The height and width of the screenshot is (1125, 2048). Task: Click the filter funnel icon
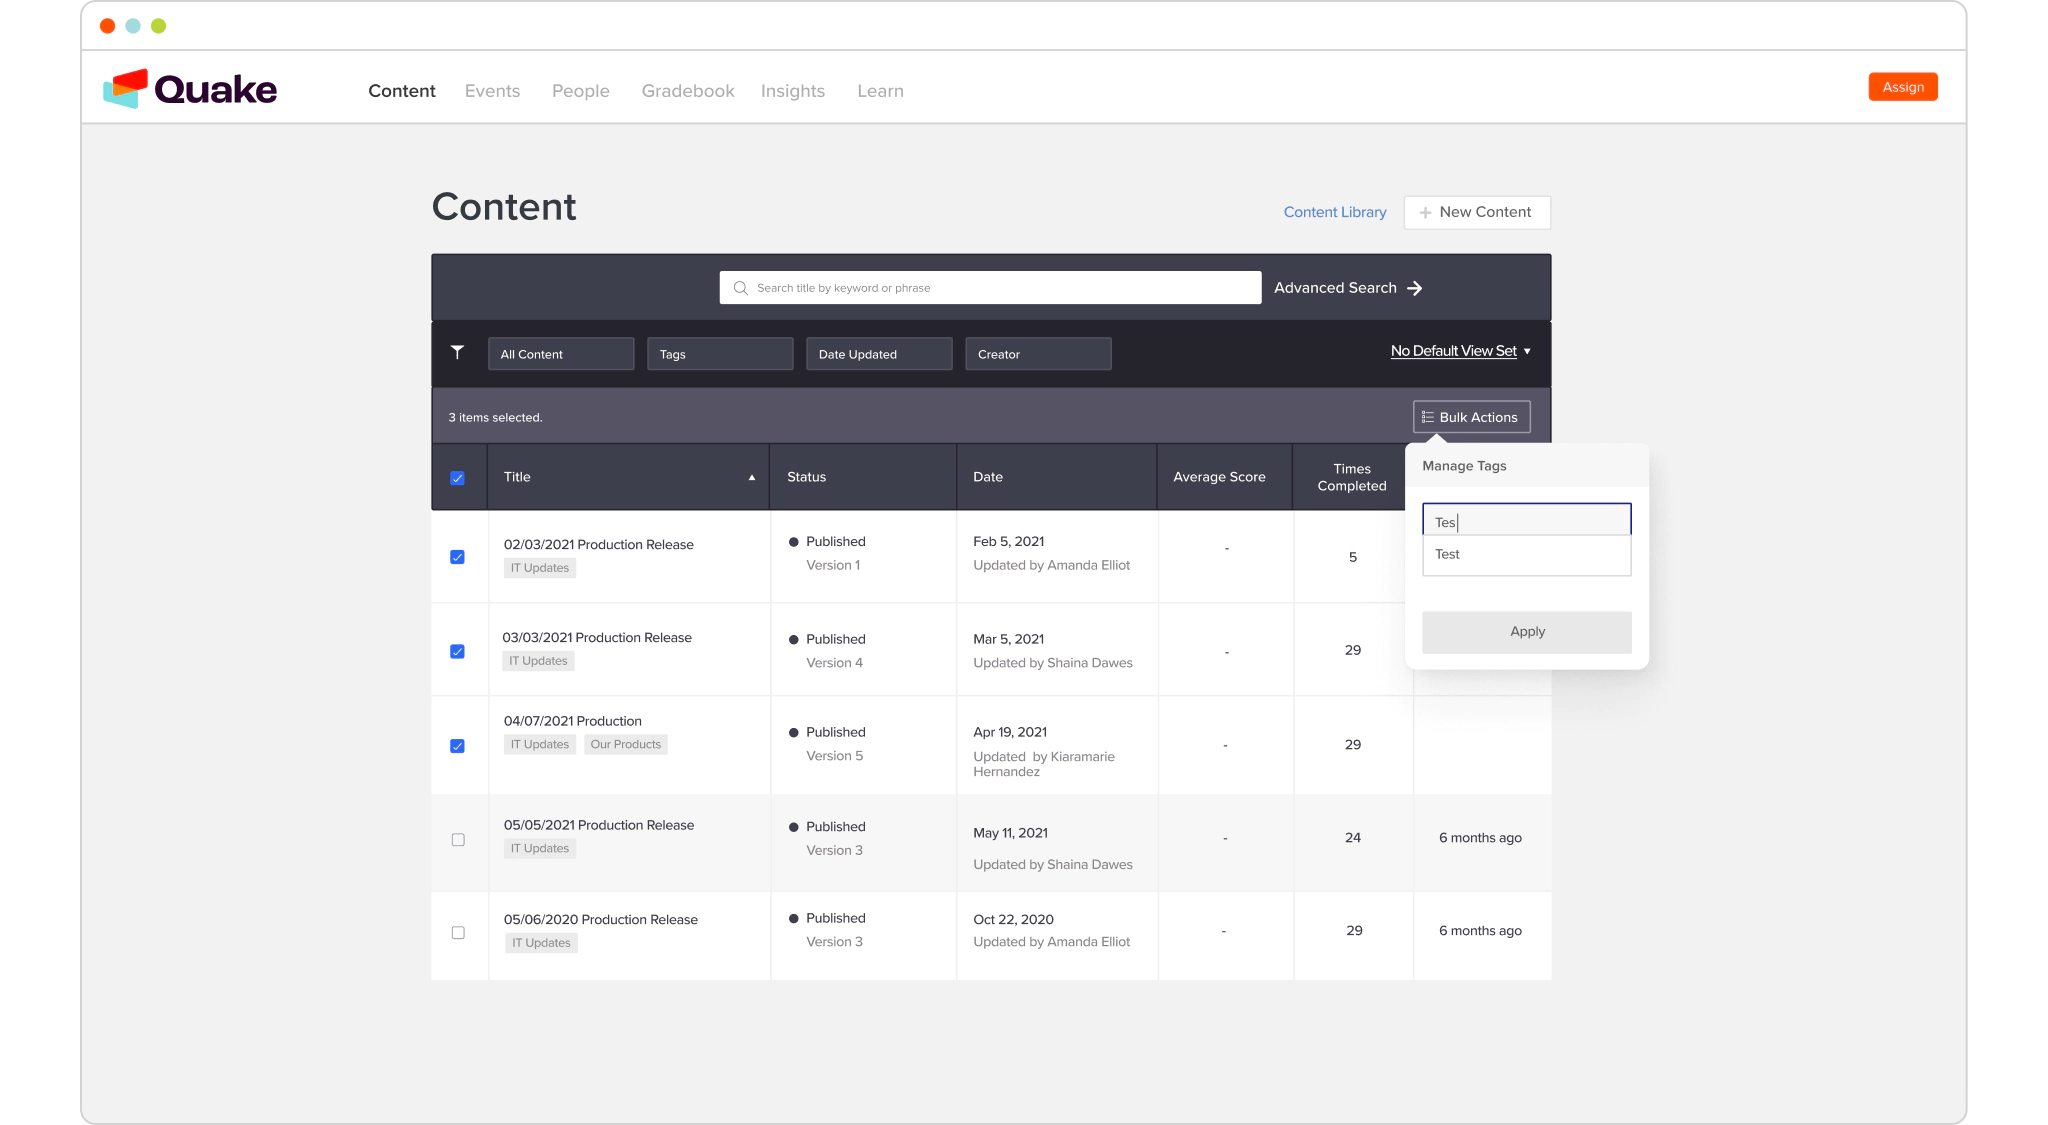pos(457,352)
